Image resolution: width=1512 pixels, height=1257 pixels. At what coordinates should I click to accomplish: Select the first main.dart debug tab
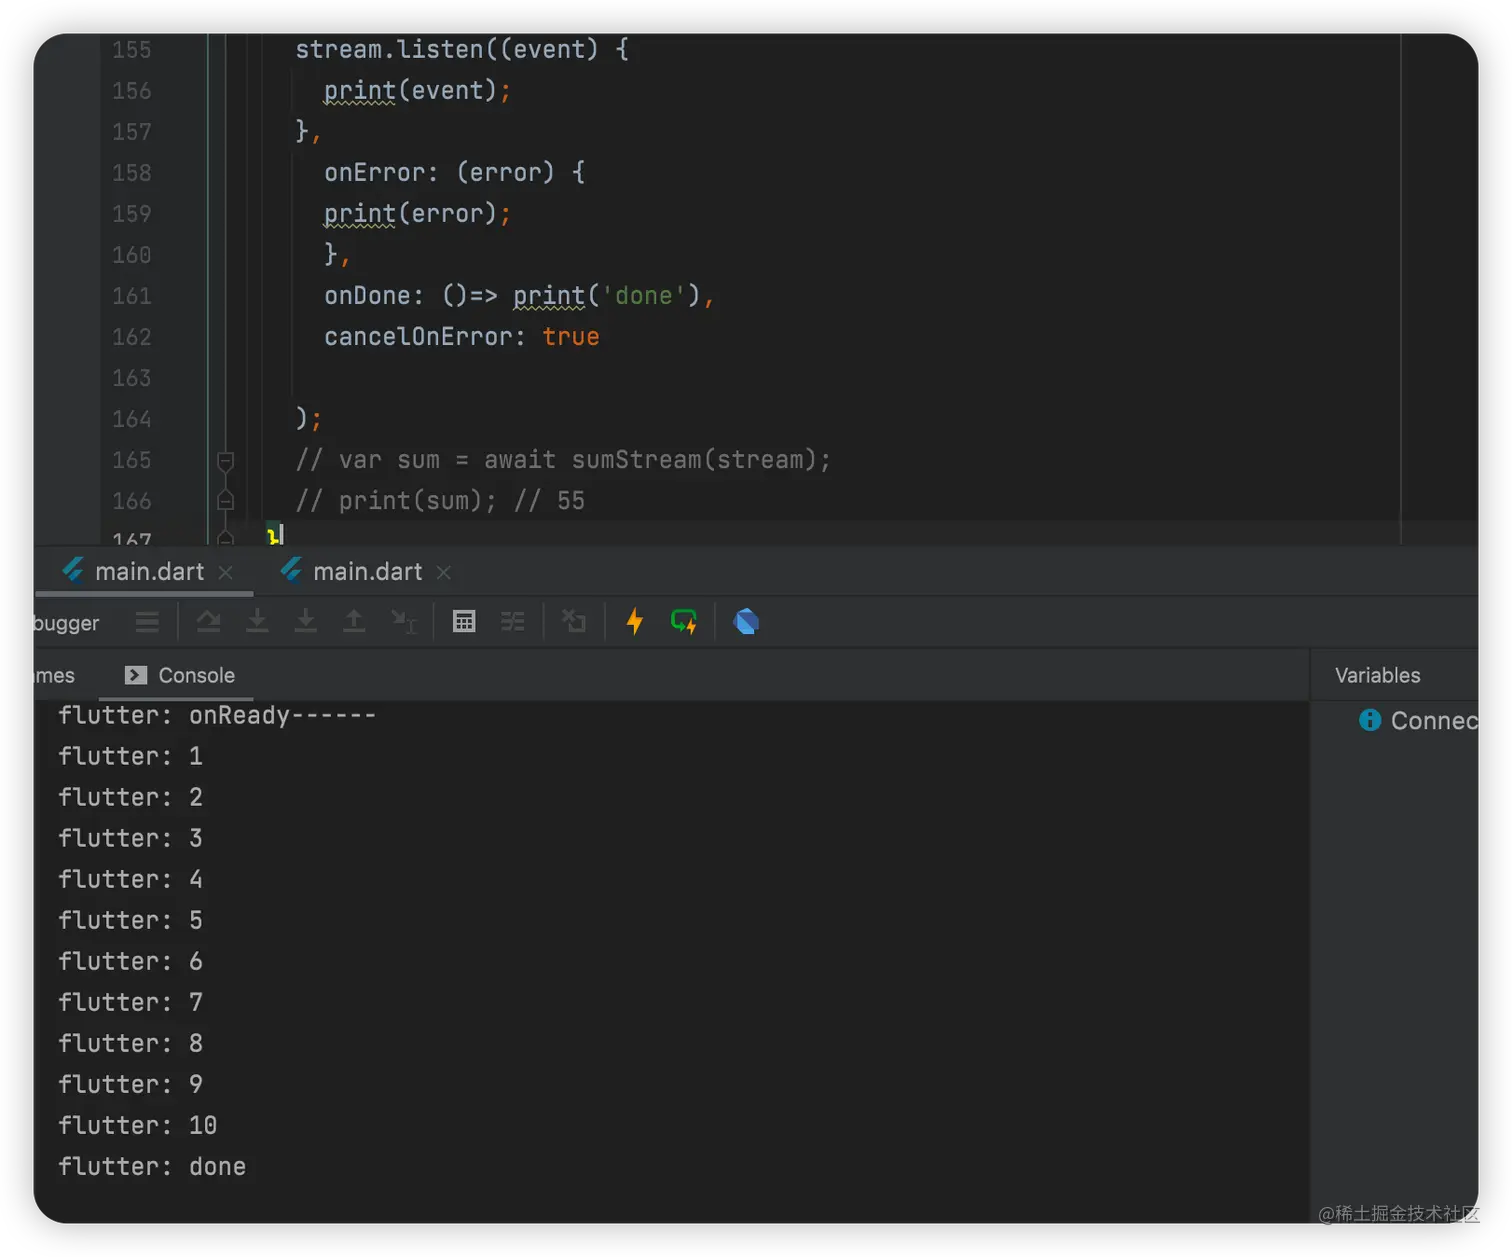(148, 572)
